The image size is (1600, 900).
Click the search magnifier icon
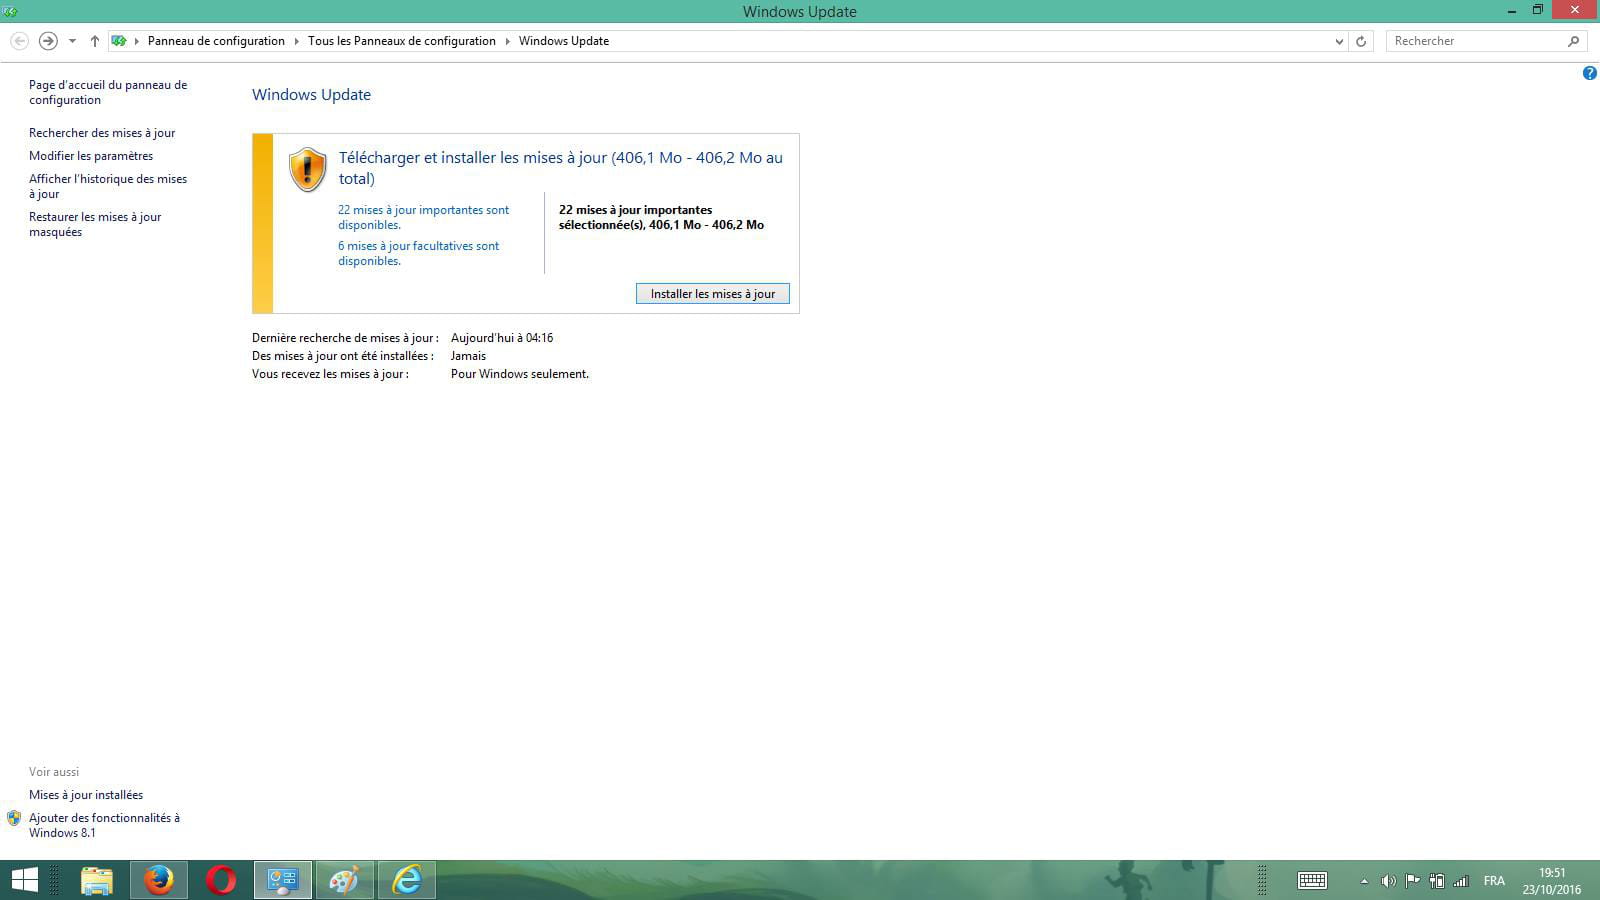pyautogui.click(x=1574, y=41)
